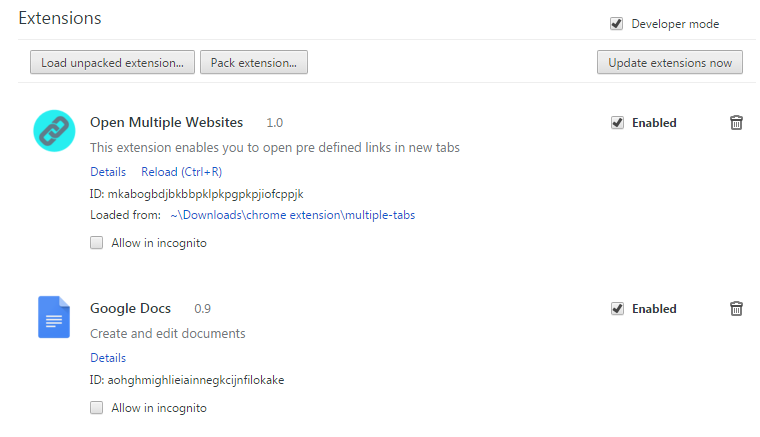
Task: Click the Open Multiple Websites chain-link icon
Action: tap(54, 131)
